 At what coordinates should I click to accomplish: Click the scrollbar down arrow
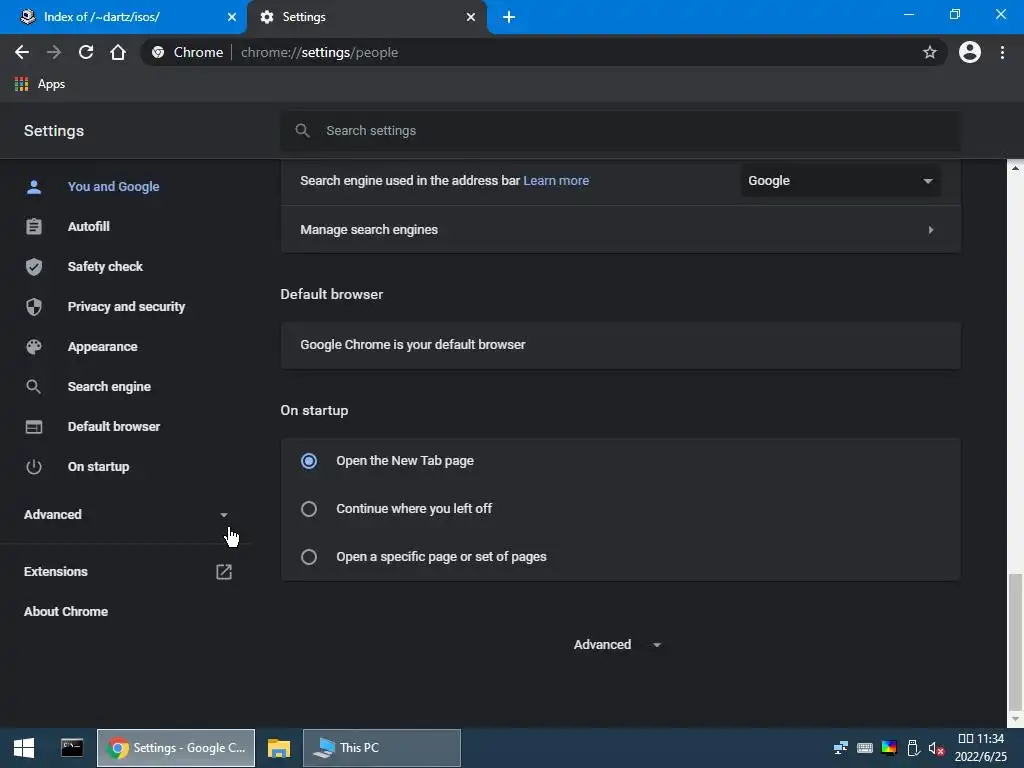pyautogui.click(x=1015, y=720)
